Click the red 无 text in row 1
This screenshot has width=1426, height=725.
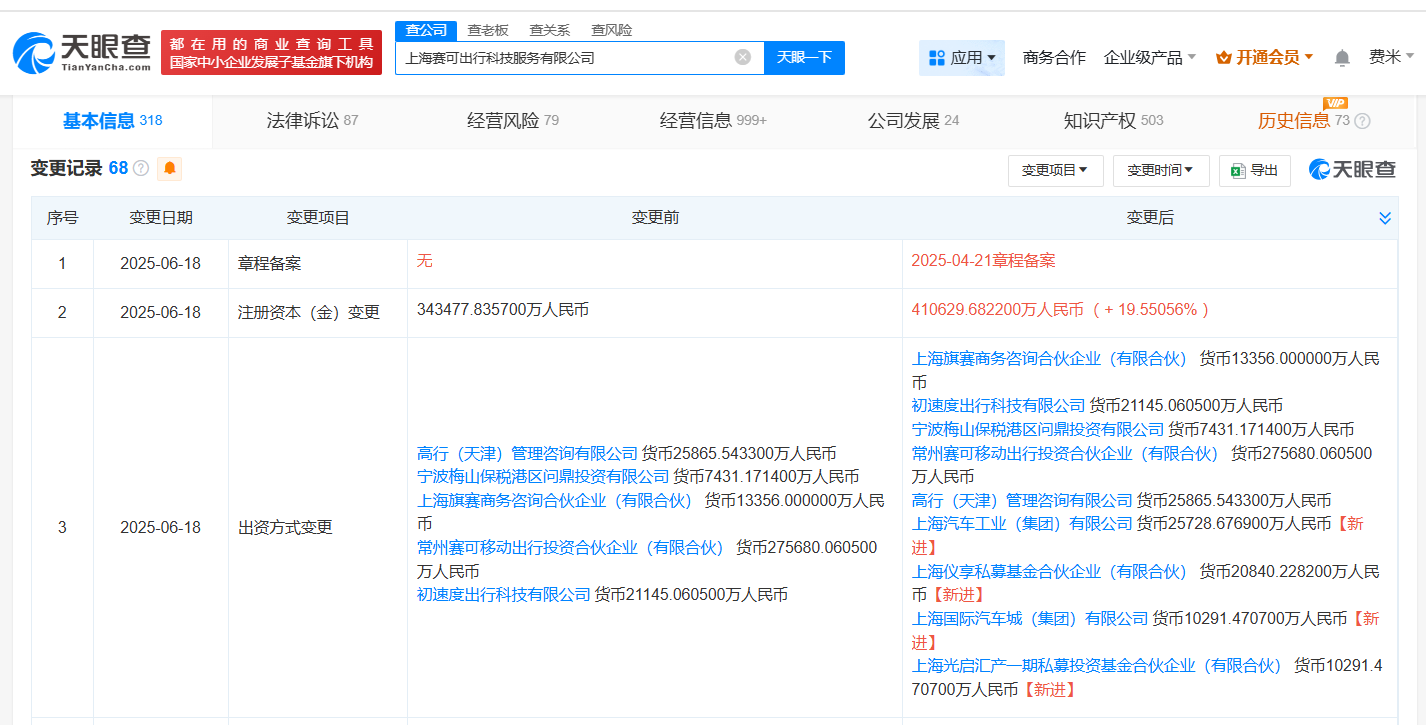click(425, 261)
